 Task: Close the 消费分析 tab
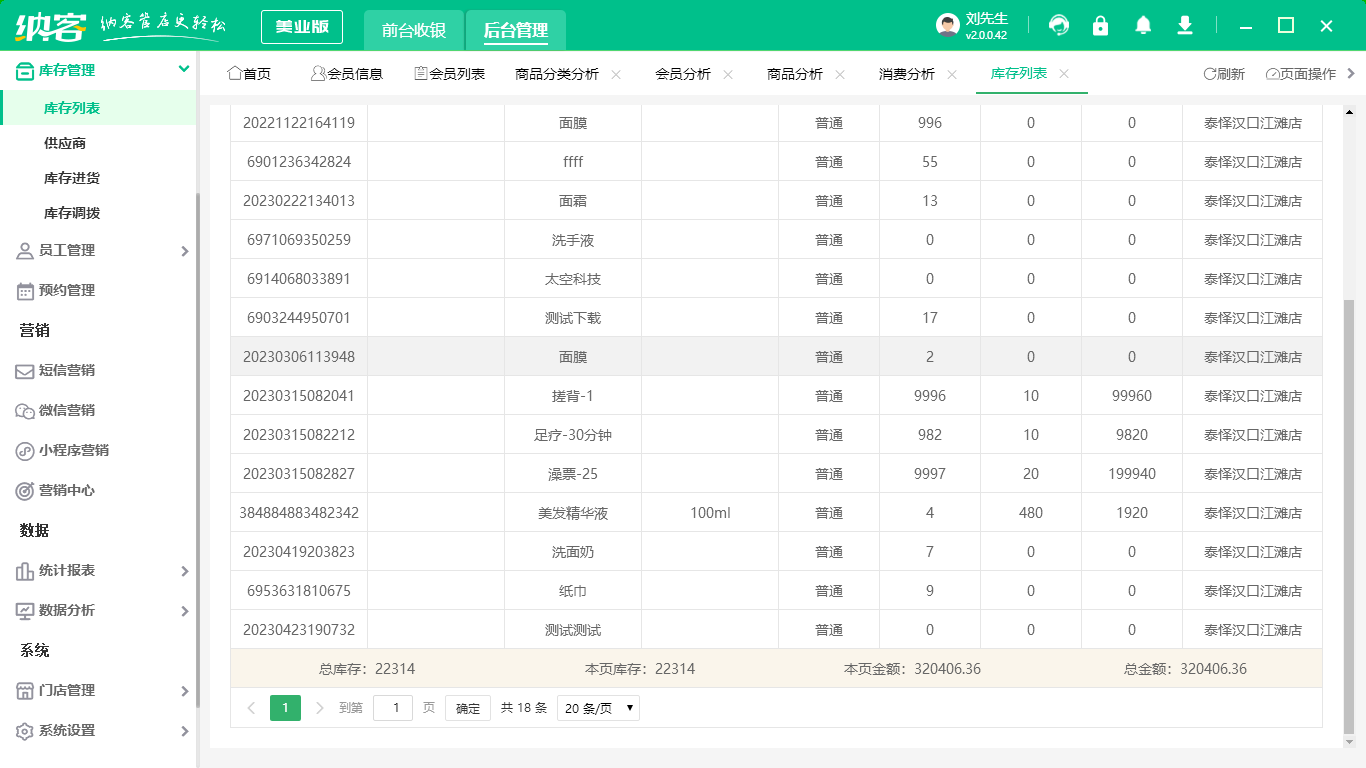point(952,74)
